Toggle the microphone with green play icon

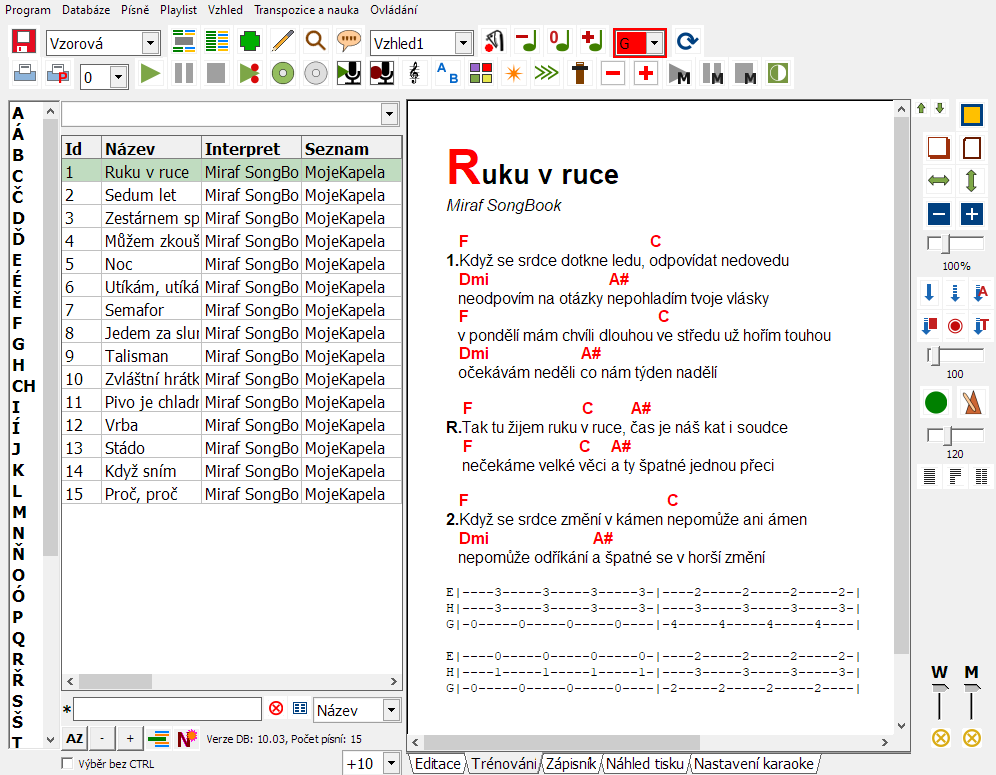(349, 74)
